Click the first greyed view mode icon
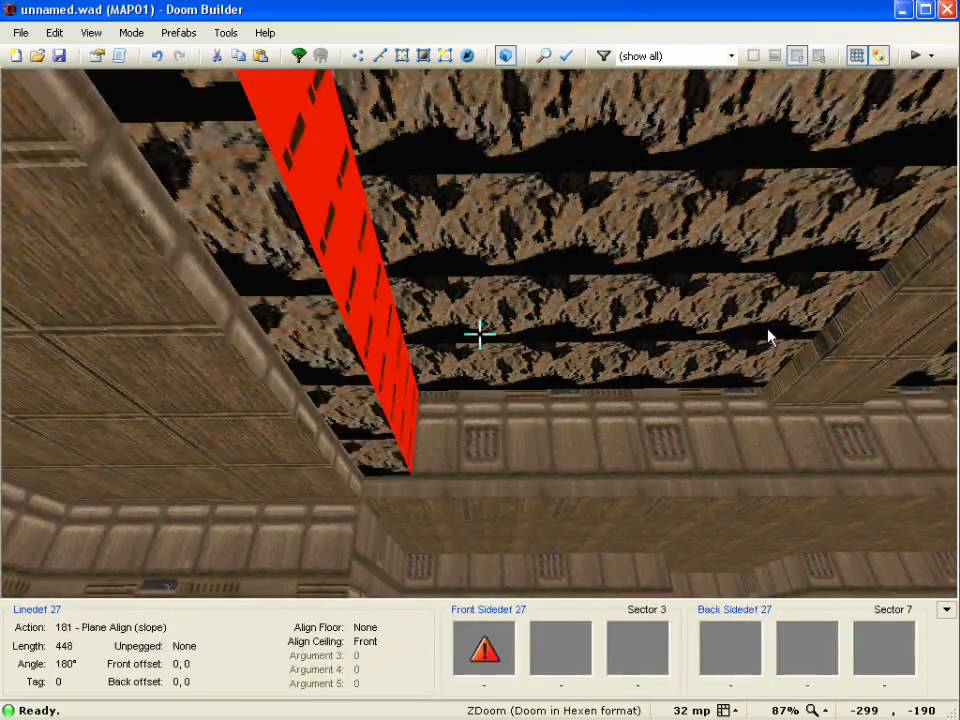Image resolution: width=960 pixels, height=720 pixels. (x=753, y=56)
